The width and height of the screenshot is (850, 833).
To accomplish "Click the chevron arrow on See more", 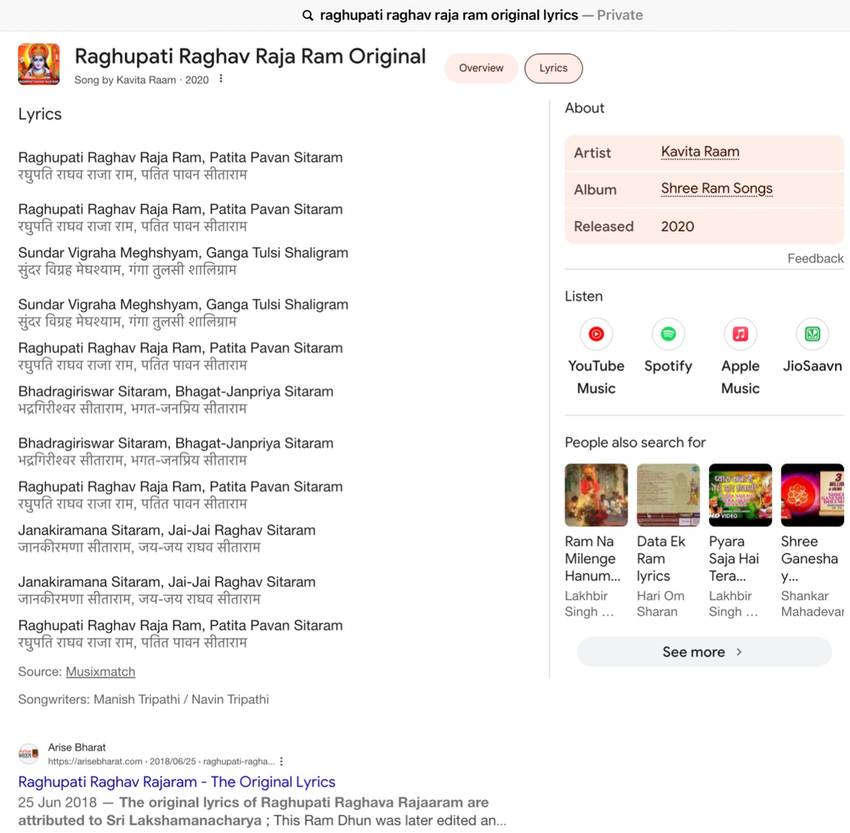I will coord(739,652).
